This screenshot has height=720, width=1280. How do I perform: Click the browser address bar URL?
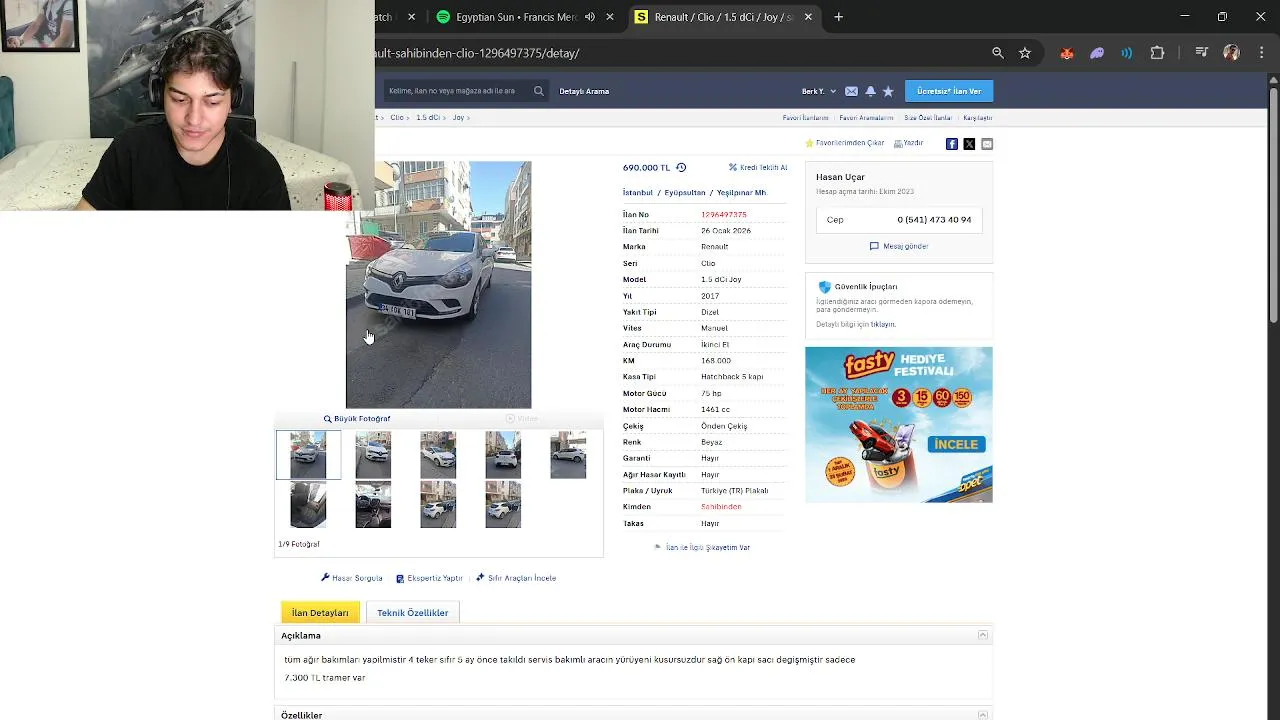click(x=478, y=53)
